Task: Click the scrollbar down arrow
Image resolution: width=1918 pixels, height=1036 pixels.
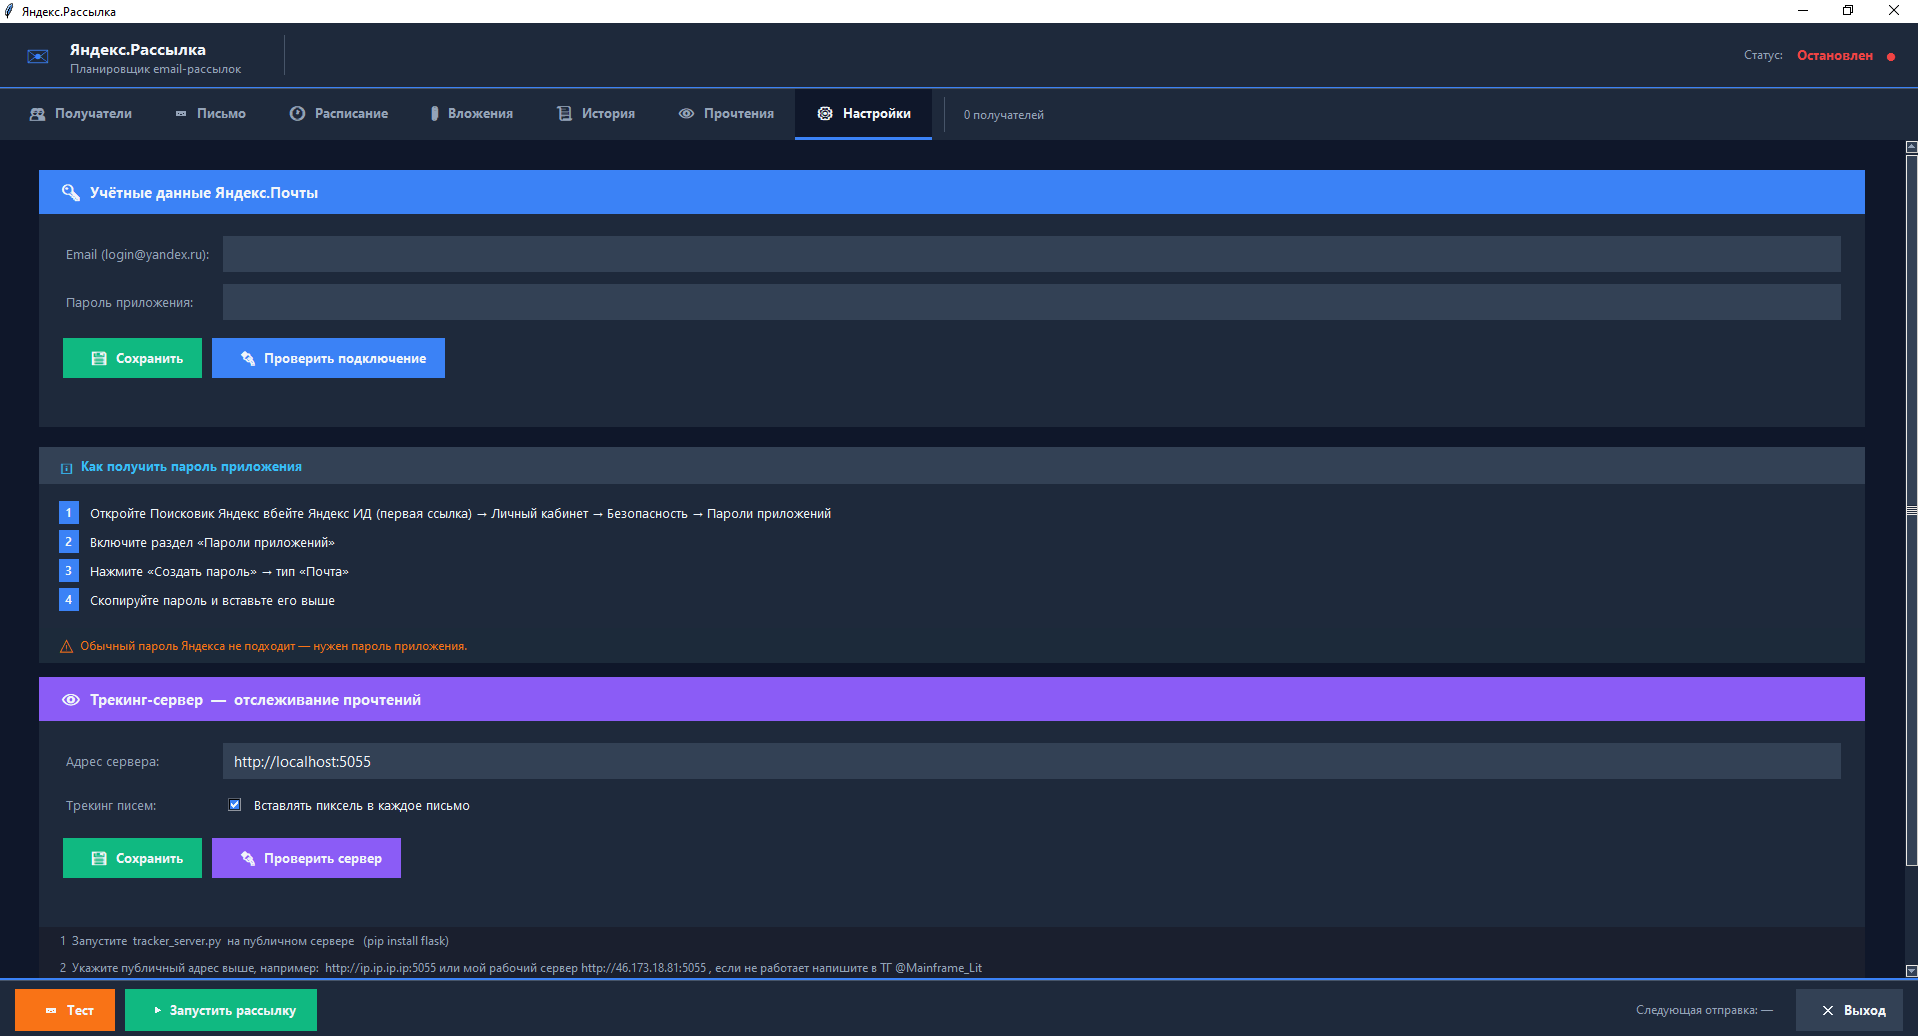Action: pos(1911,970)
